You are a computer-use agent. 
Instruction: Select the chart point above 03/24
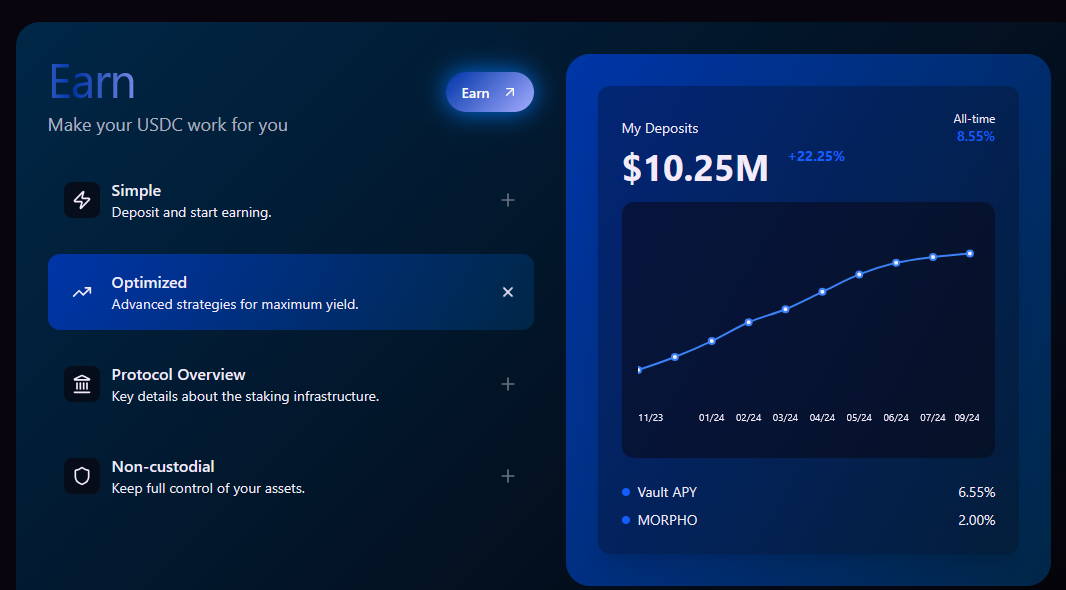785,309
